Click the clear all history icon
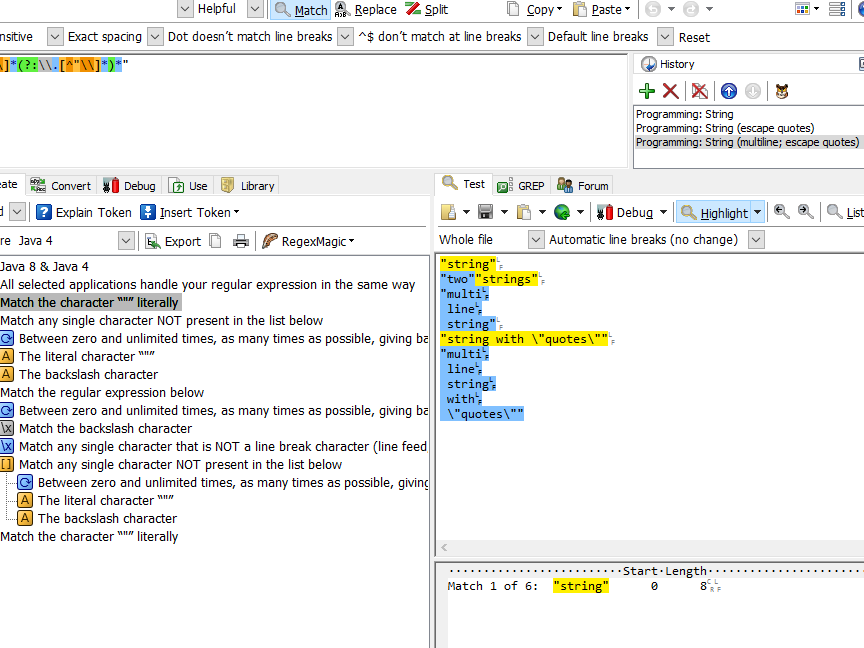Viewport: 864px width, 648px height. 700,91
